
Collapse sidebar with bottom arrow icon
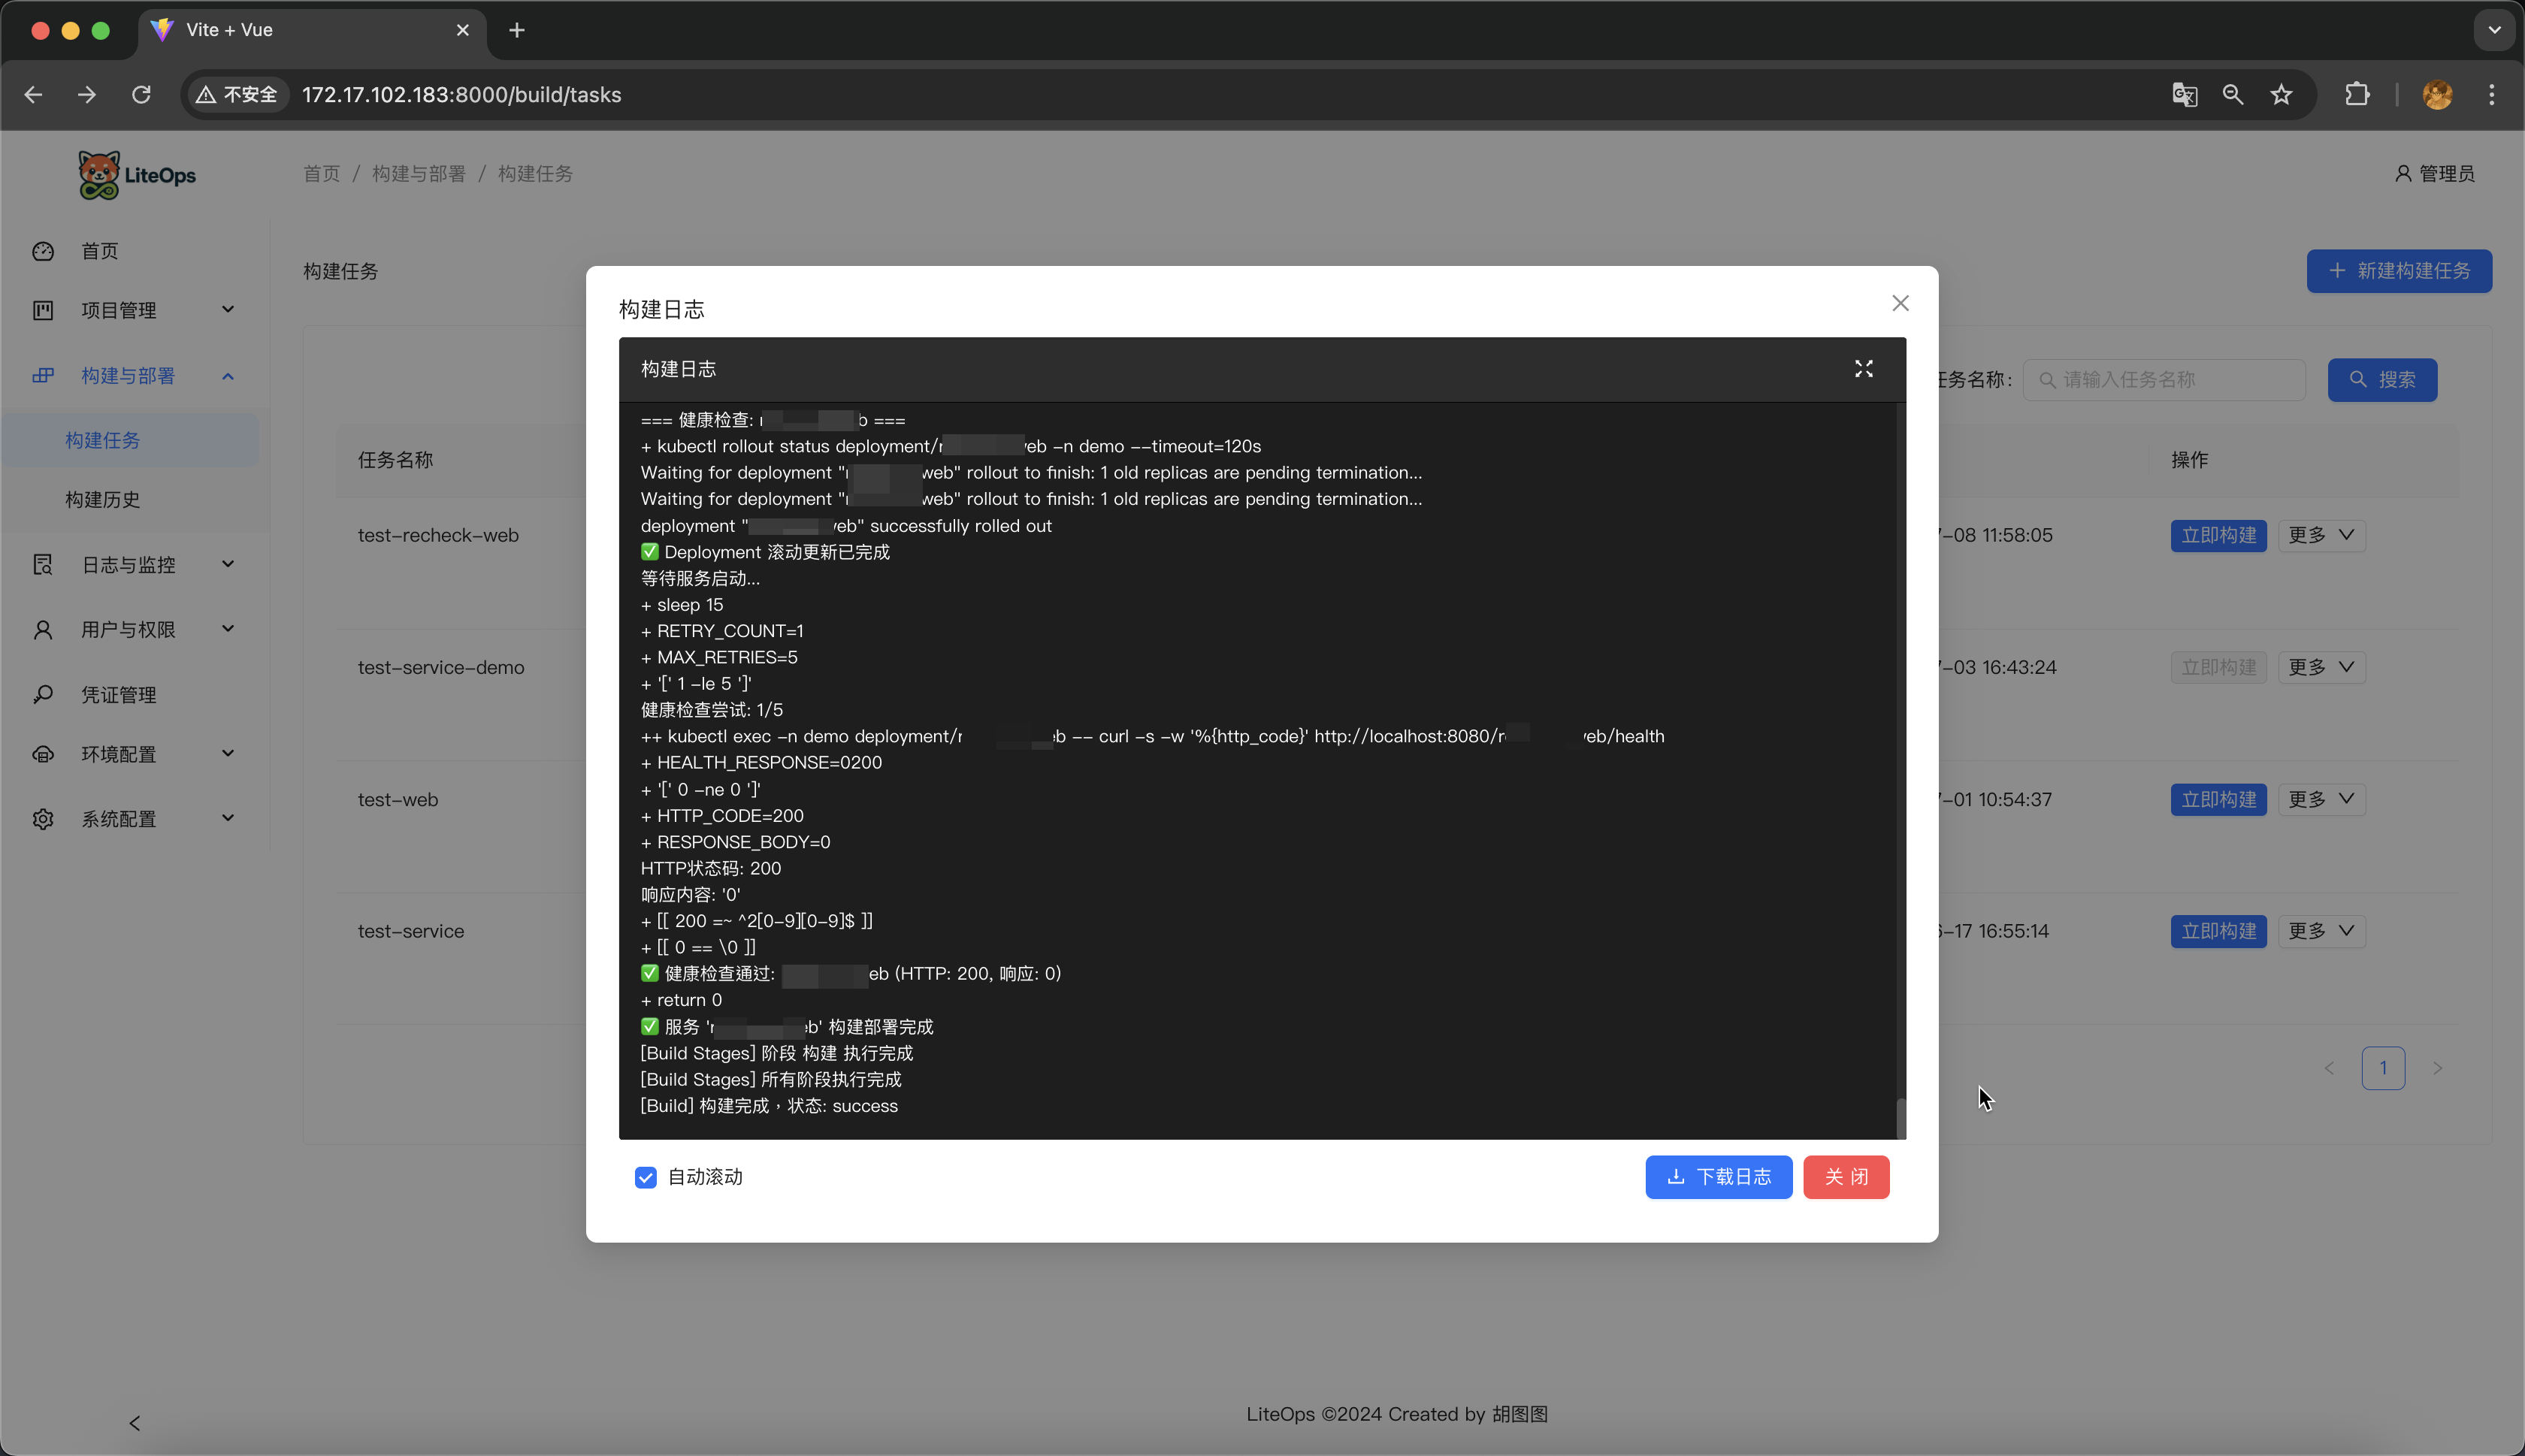tap(135, 1422)
